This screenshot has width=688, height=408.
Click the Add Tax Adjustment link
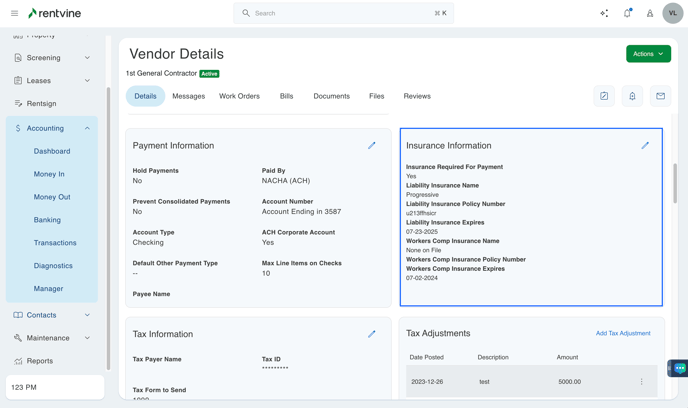point(622,333)
